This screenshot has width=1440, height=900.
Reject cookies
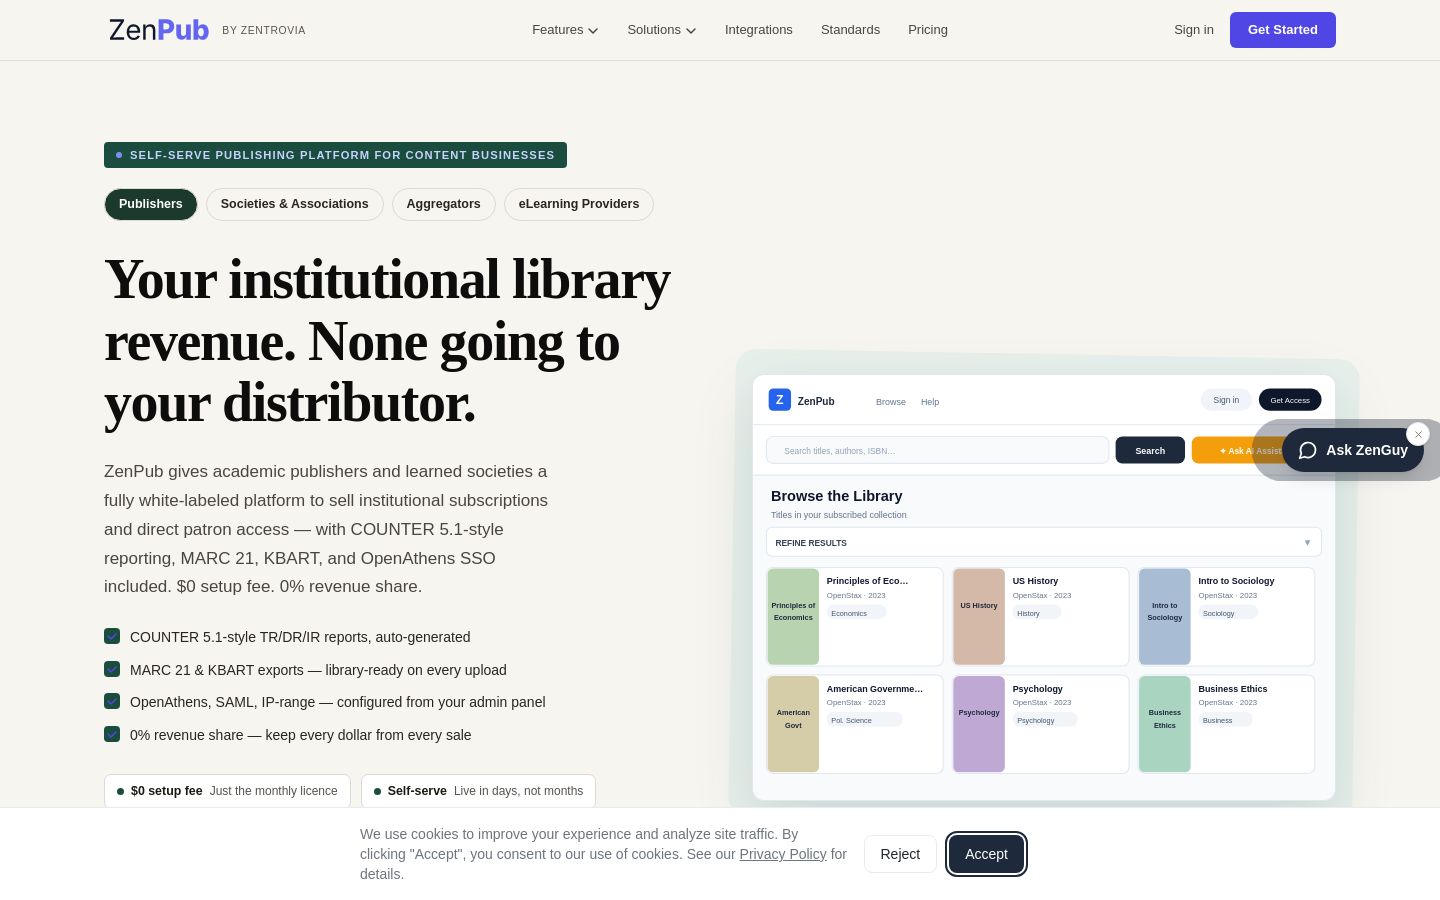pos(900,854)
